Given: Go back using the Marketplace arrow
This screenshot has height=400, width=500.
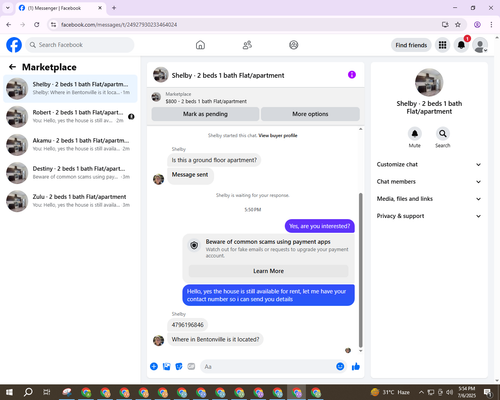Looking at the screenshot, I should [x=12, y=67].
